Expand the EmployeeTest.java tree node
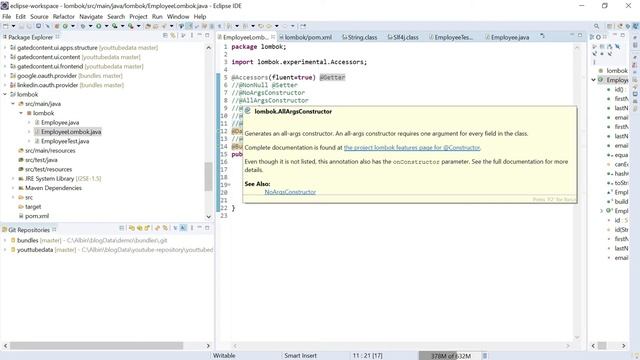 click(x=29, y=141)
